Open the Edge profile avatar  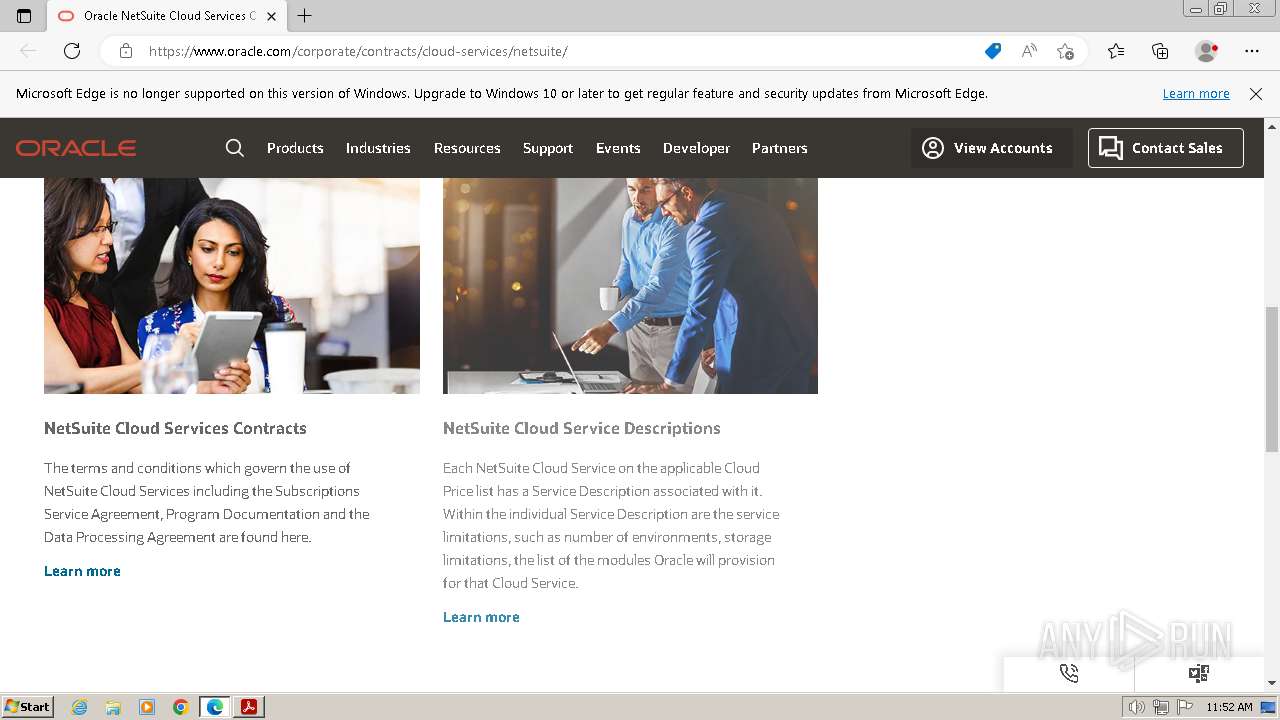coord(1207,51)
